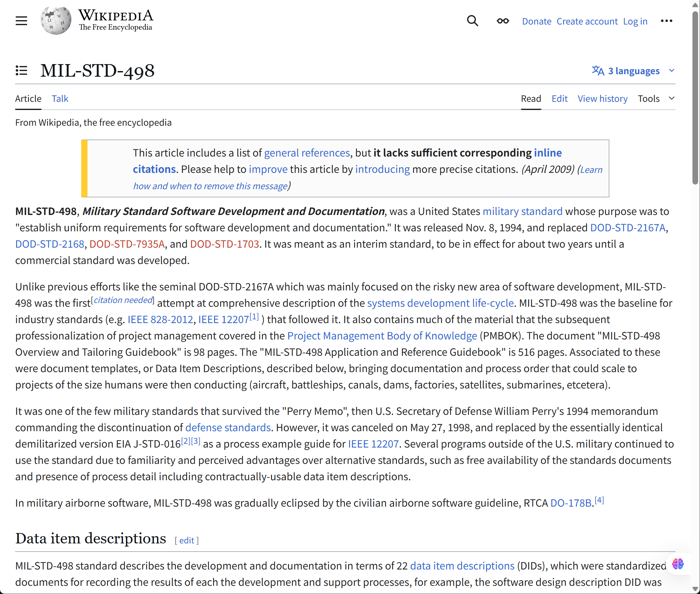Select the Read tab
700x594 pixels.
(x=531, y=99)
